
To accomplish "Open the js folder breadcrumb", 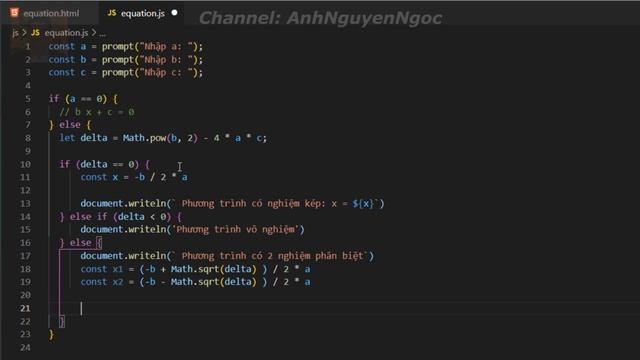I will [15, 33].
